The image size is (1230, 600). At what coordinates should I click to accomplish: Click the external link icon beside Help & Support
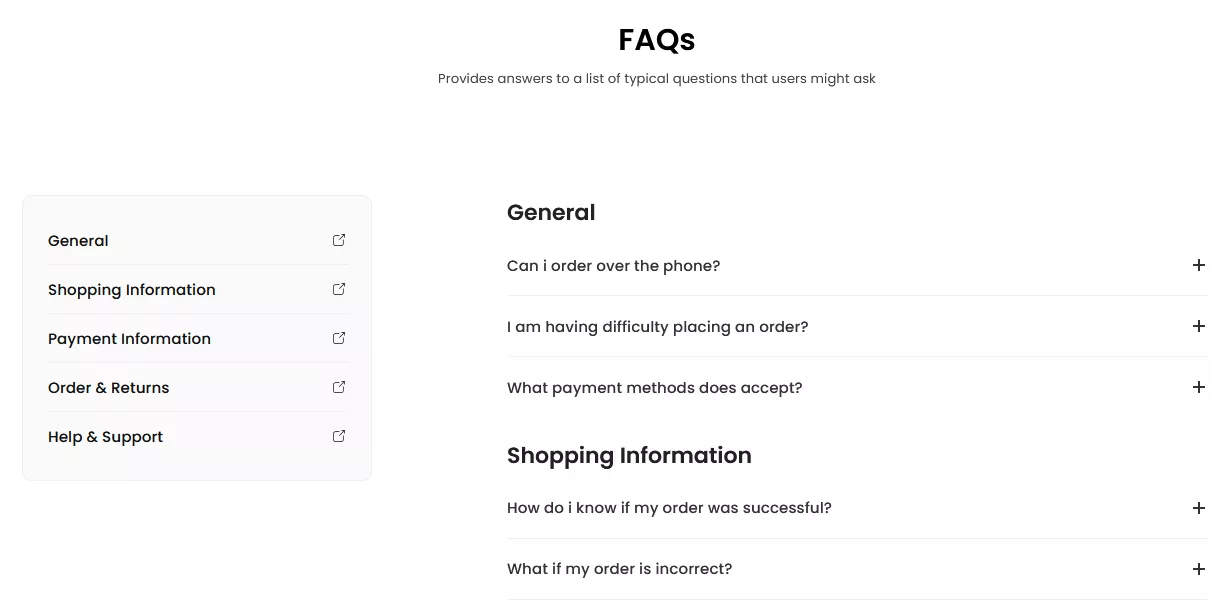click(x=338, y=436)
